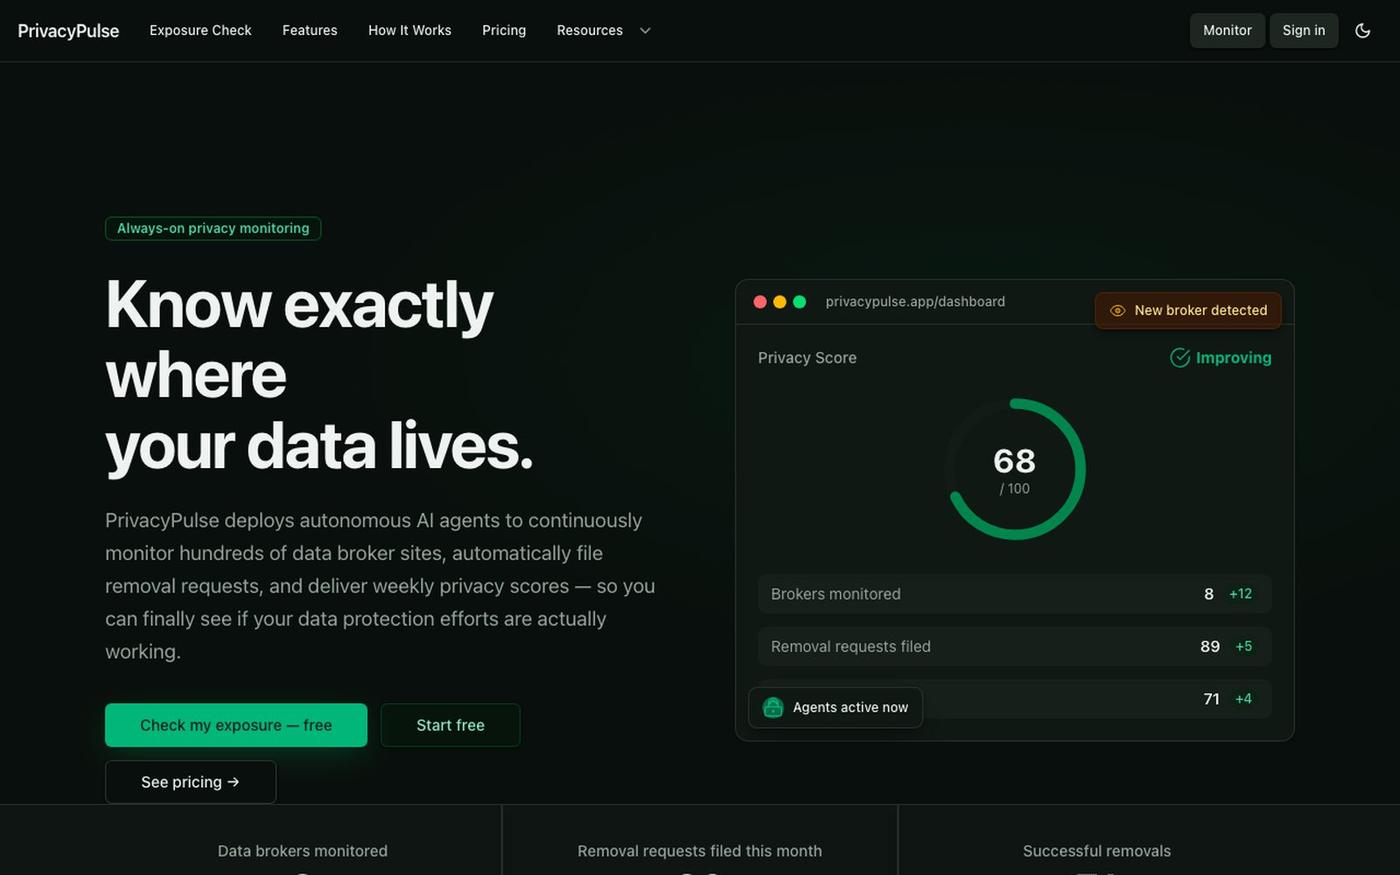Click the Privacy Score heading

coord(807,358)
